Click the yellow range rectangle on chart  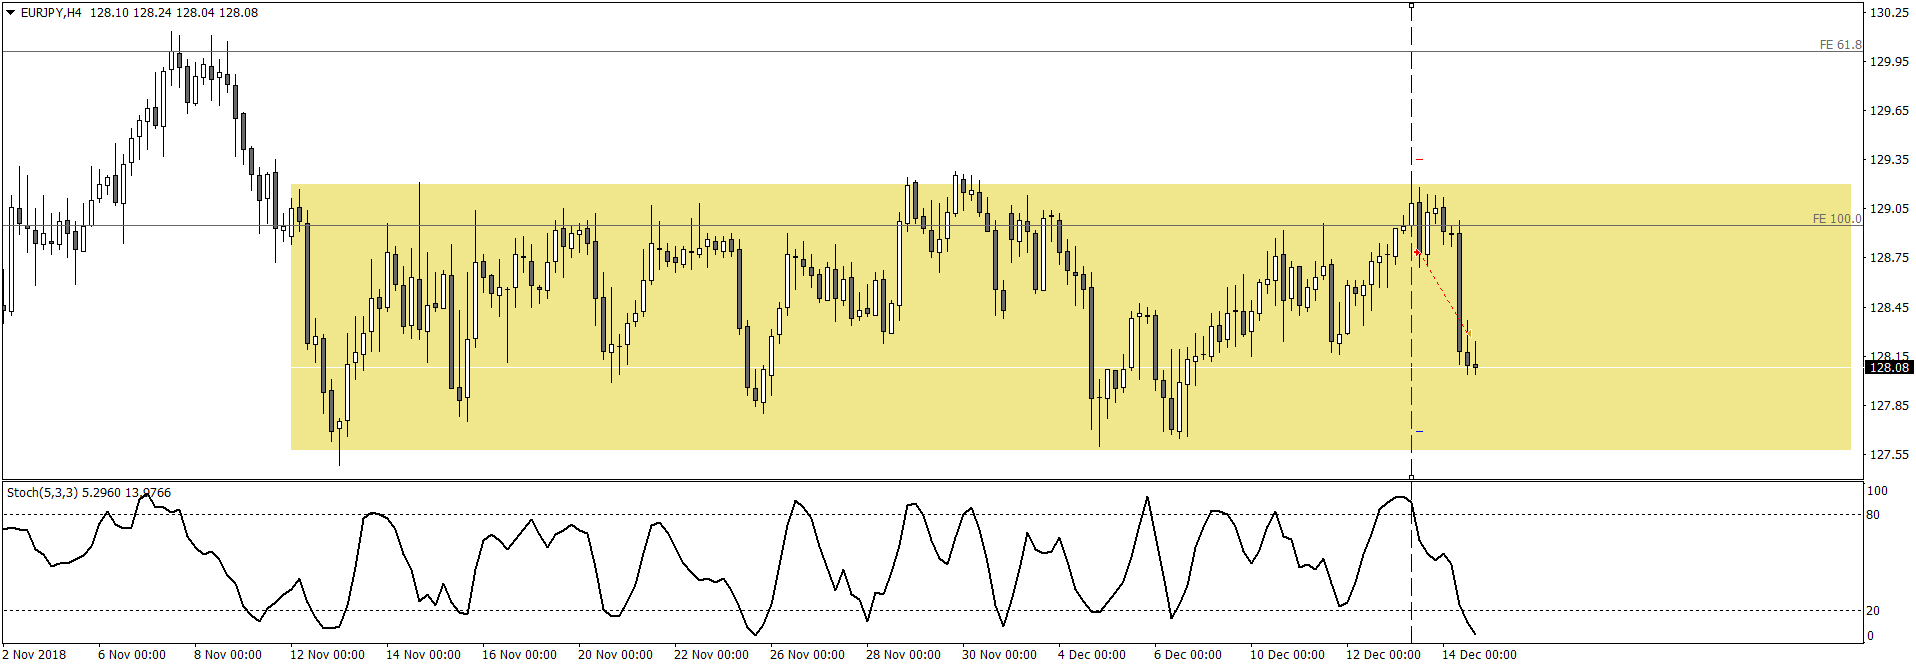click(x=1070, y=316)
